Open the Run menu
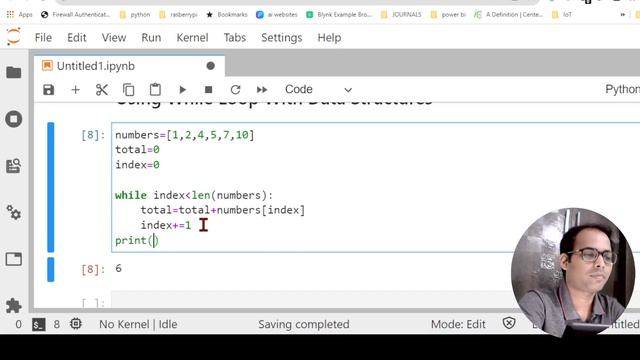The width and height of the screenshot is (640, 360). point(151,38)
